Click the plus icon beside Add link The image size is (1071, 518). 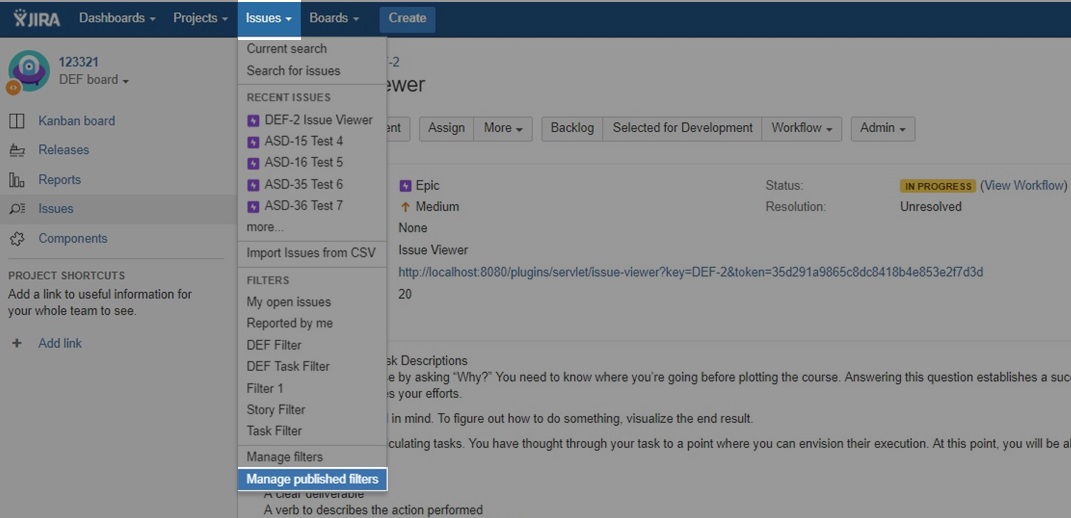point(17,343)
